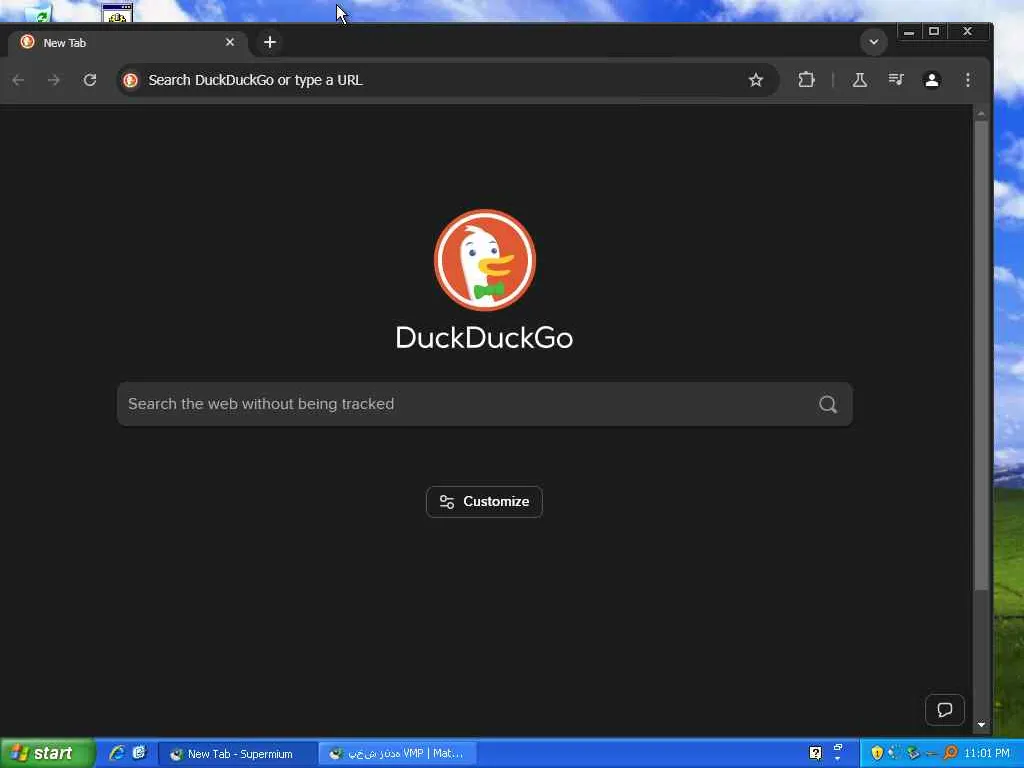1024x768 pixels.
Task: Click the vertical scrollbar thumb
Action: tap(981, 356)
